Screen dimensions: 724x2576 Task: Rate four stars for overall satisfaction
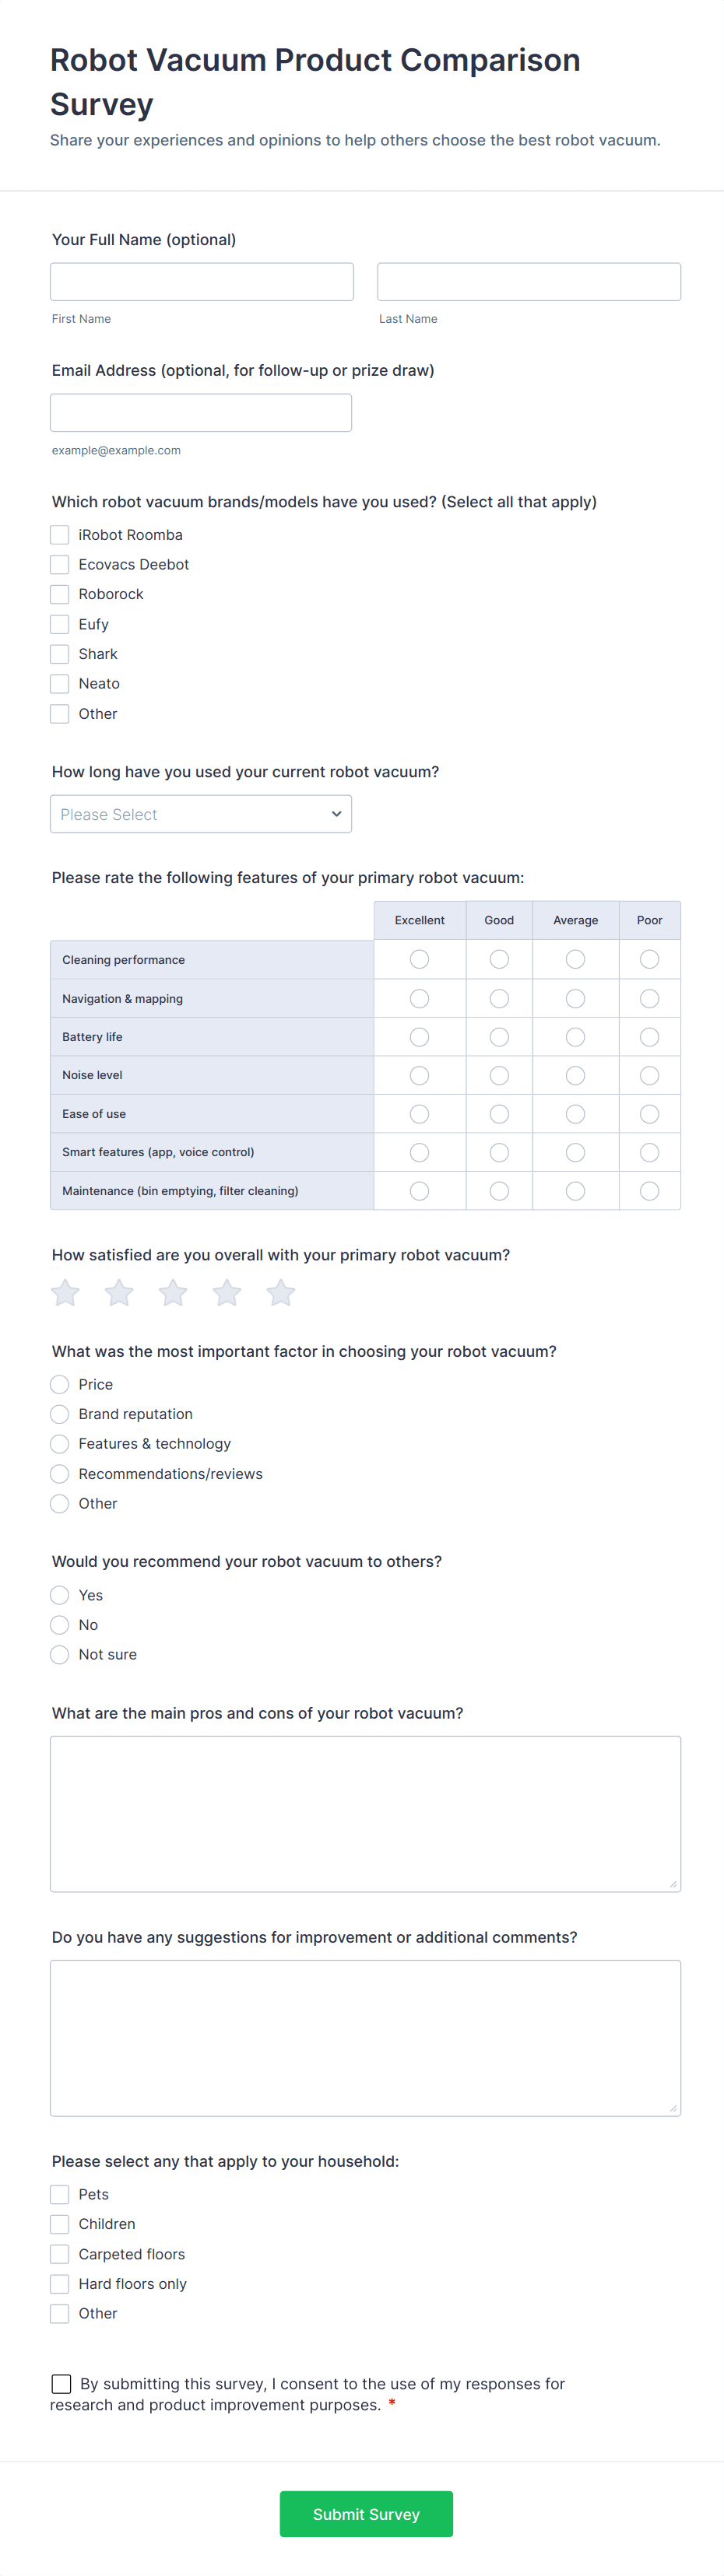click(x=226, y=1292)
